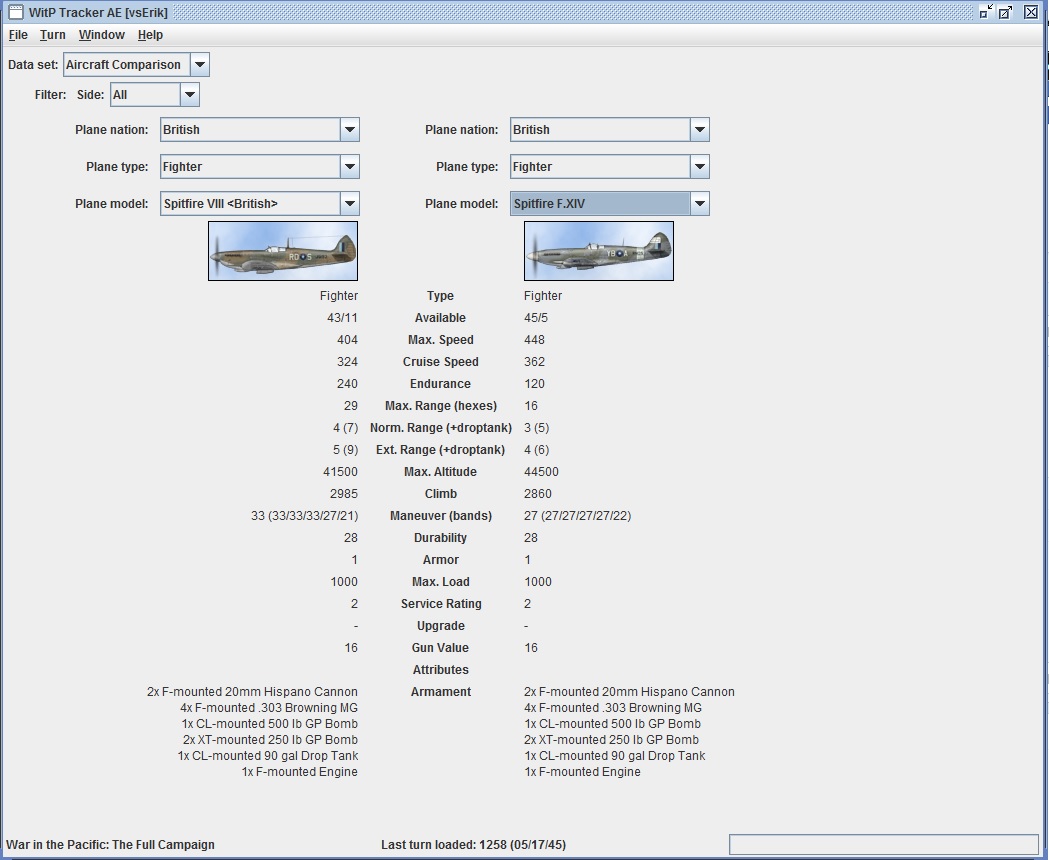Click the Cruise Speed row label
Image resolution: width=1049 pixels, height=860 pixels.
tap(440, 362)
